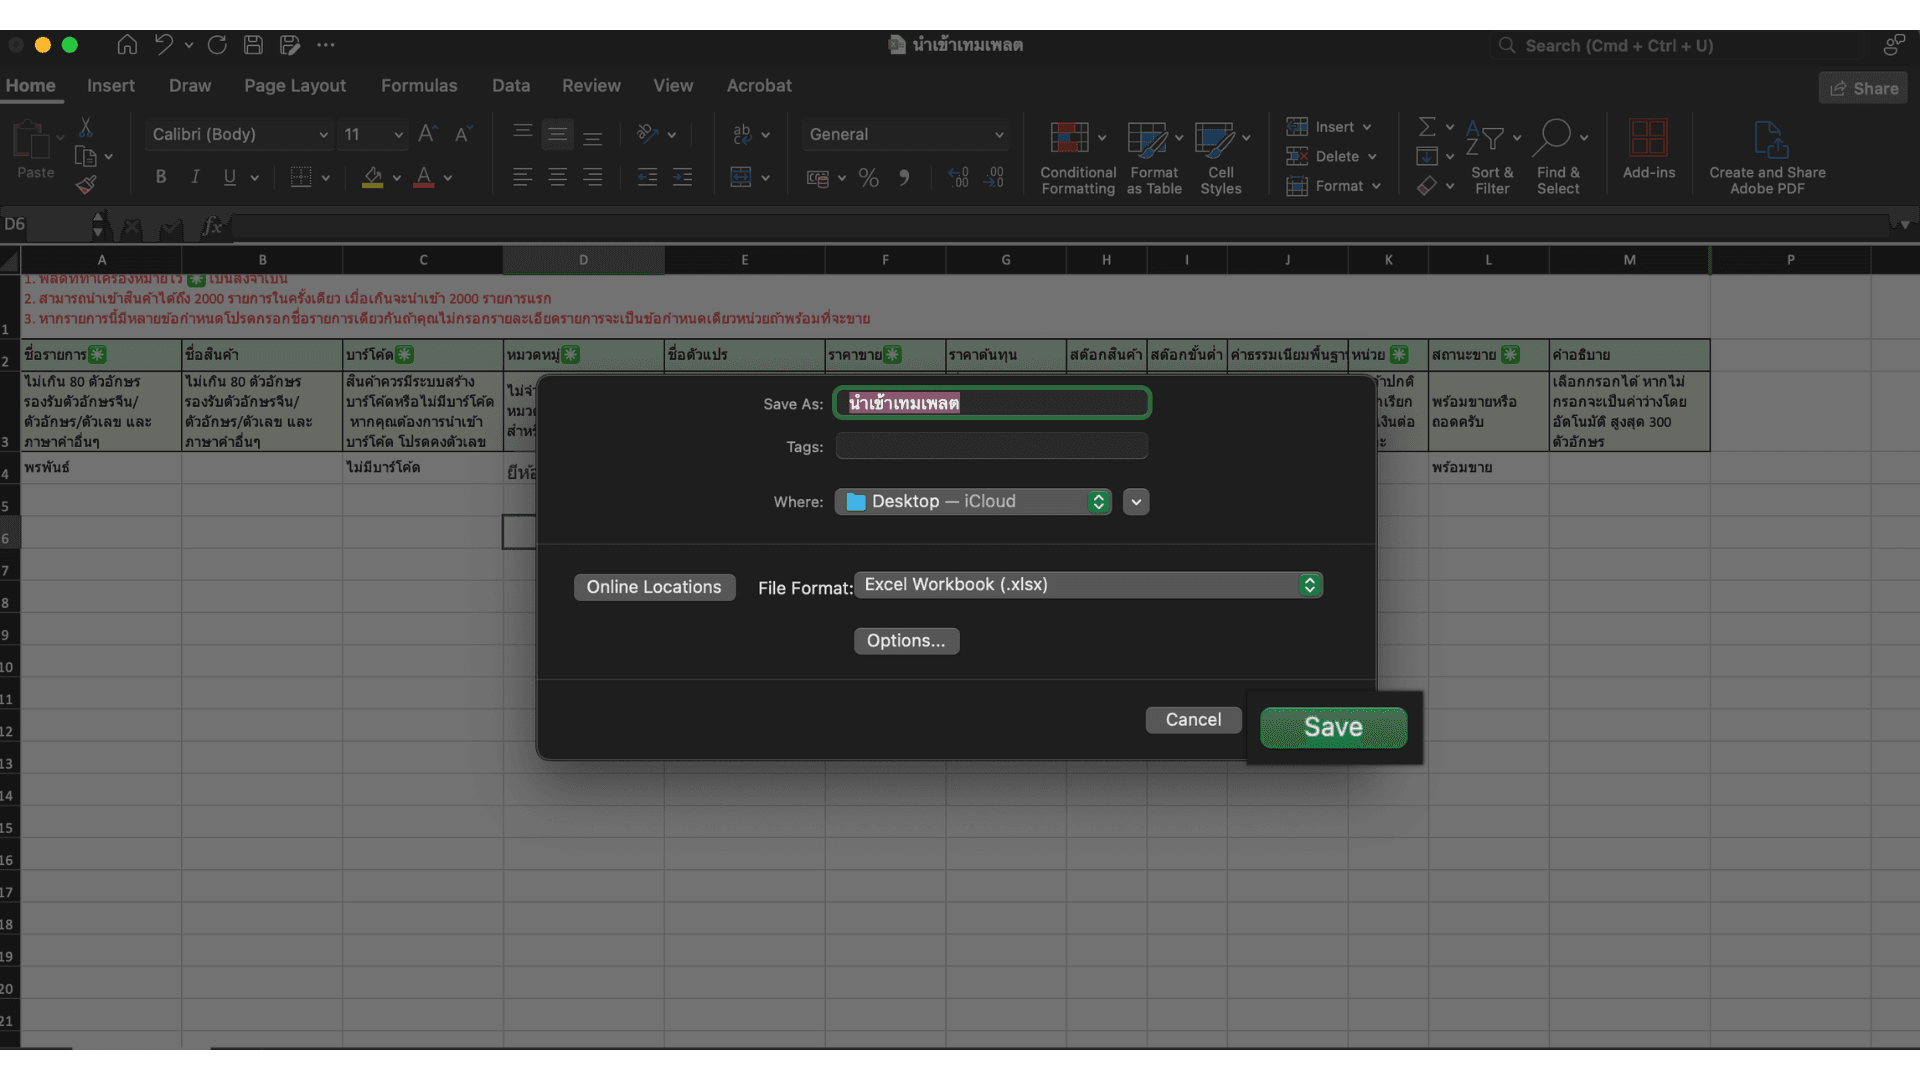Expand the save dialog with chevron button
The height and width of the screenshot is (1080, 1920).
(x=1136, y=502)
